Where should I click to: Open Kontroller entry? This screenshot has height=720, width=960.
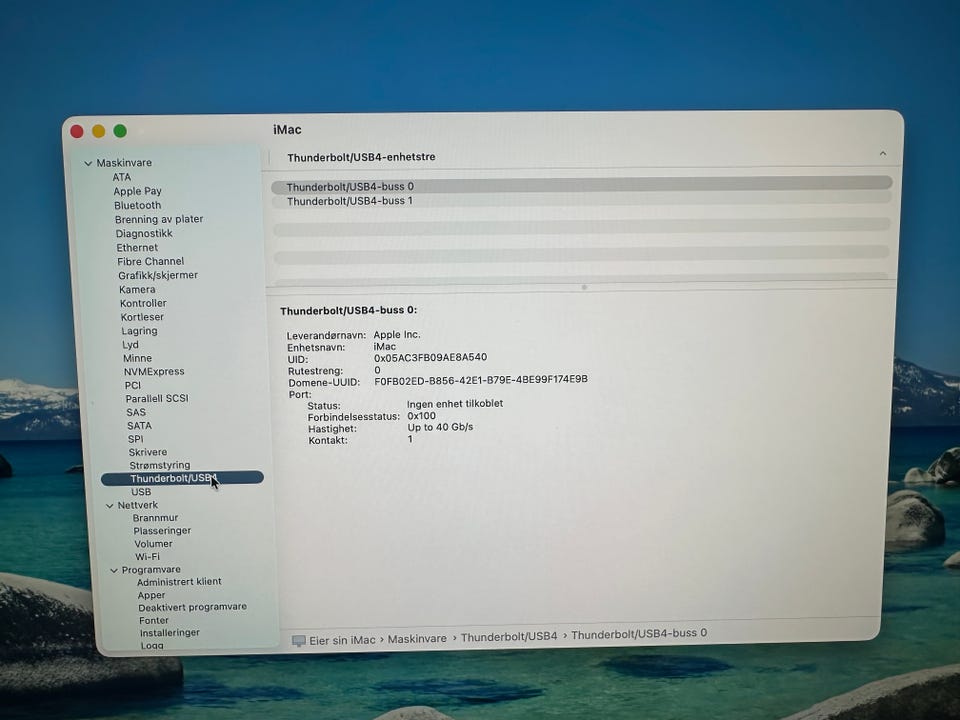(143, 303)
